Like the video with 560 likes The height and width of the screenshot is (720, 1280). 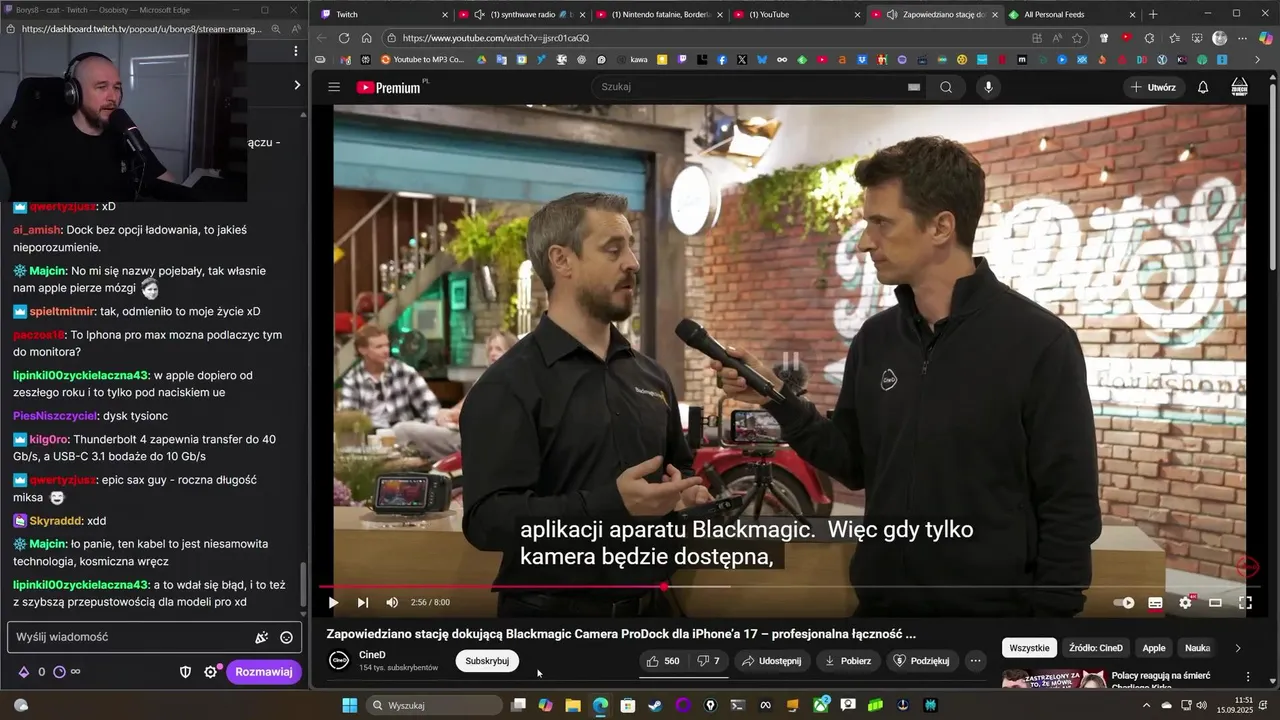click(662, 661)
